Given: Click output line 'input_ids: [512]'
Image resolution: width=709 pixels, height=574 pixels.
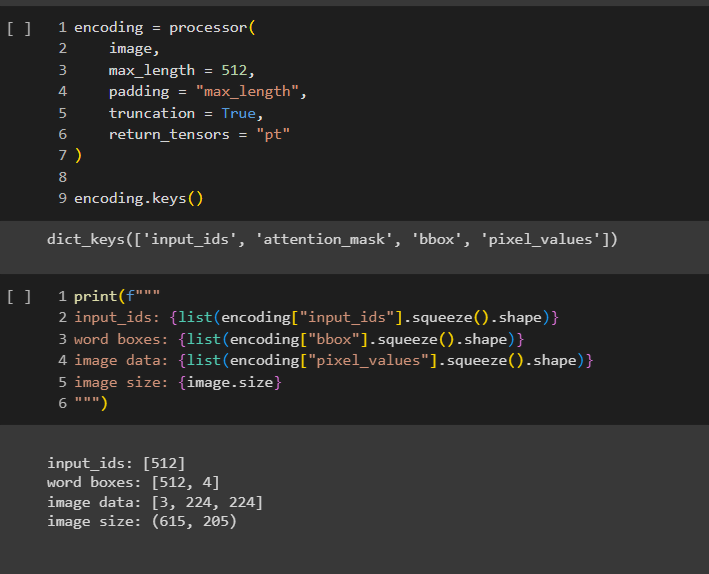Looking at the screenshot, I should pos(116,463).
